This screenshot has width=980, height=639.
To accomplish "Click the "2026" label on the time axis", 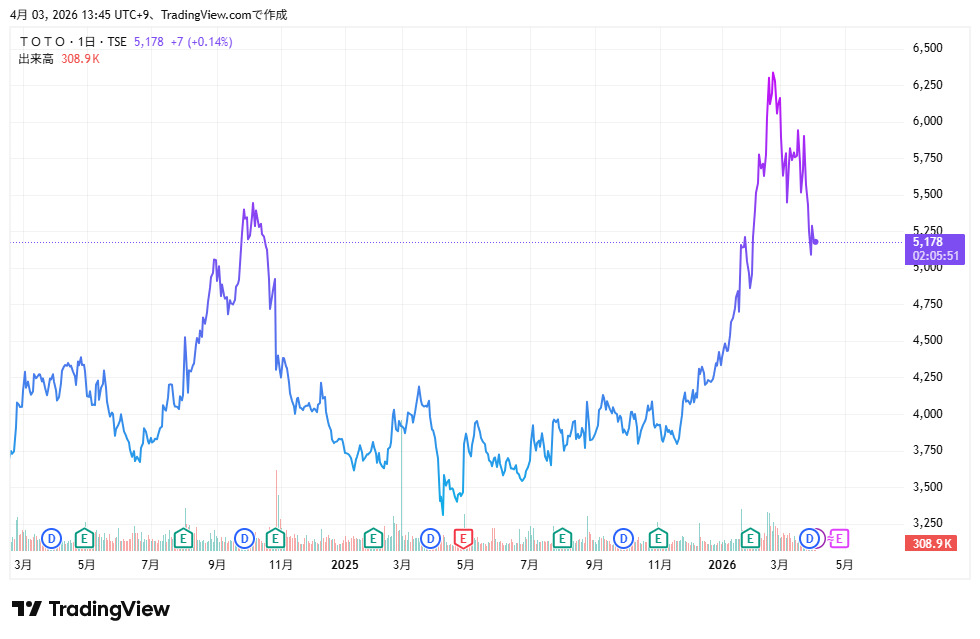I will coord(723,564).
